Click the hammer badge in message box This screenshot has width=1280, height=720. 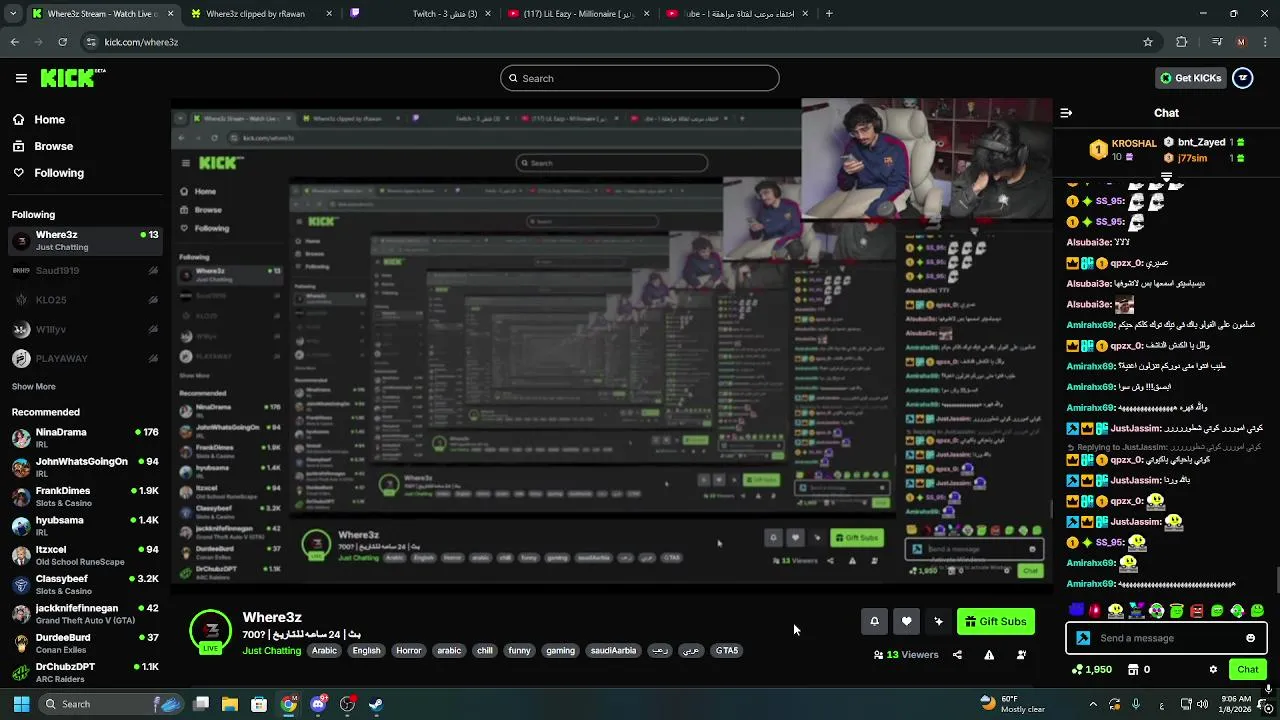tap(1083, 638)
